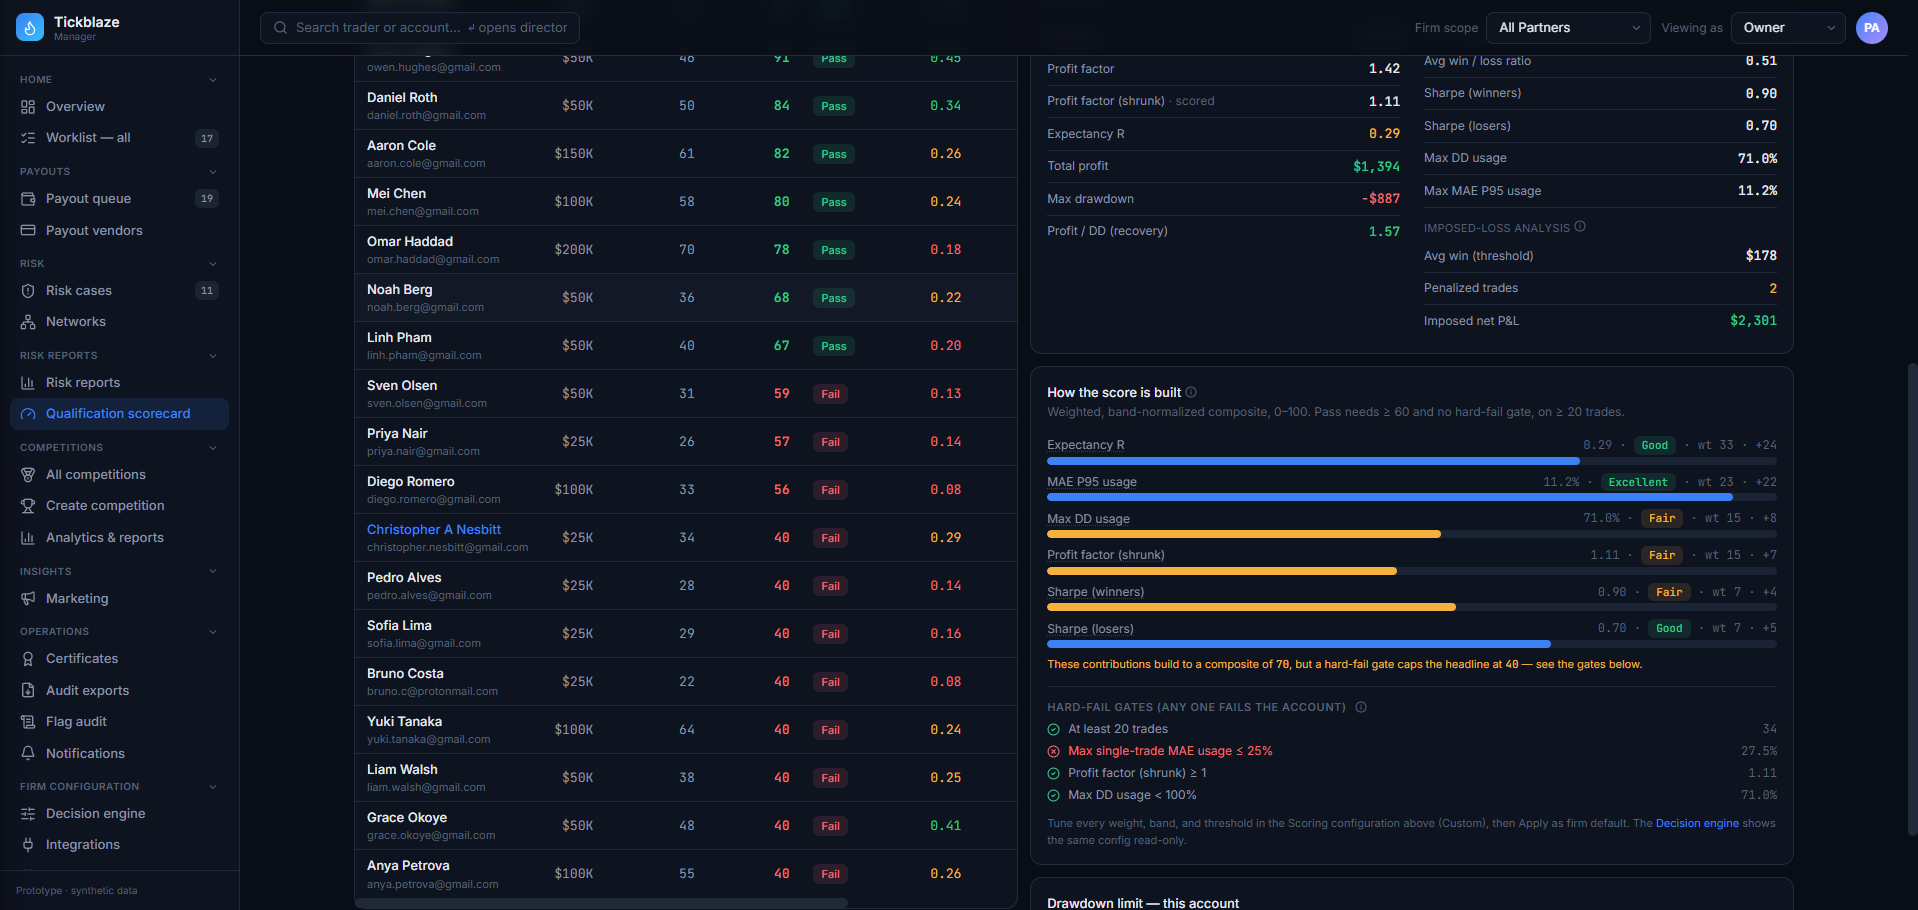Click the Decision engine sliders icon
This screenshot has width=1918, height=910.
(28, 814)
